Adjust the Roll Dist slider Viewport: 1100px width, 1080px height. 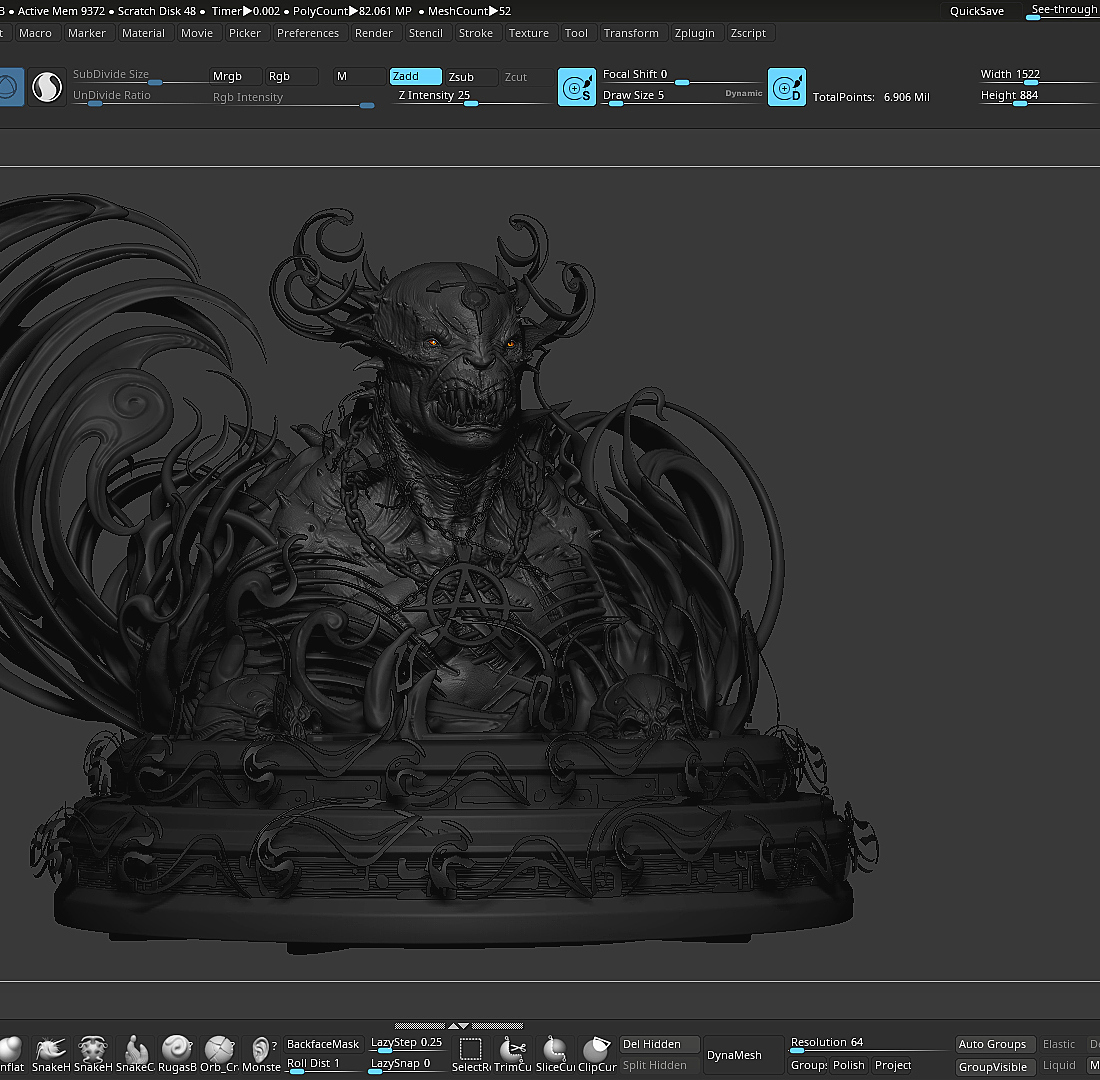323,1065
